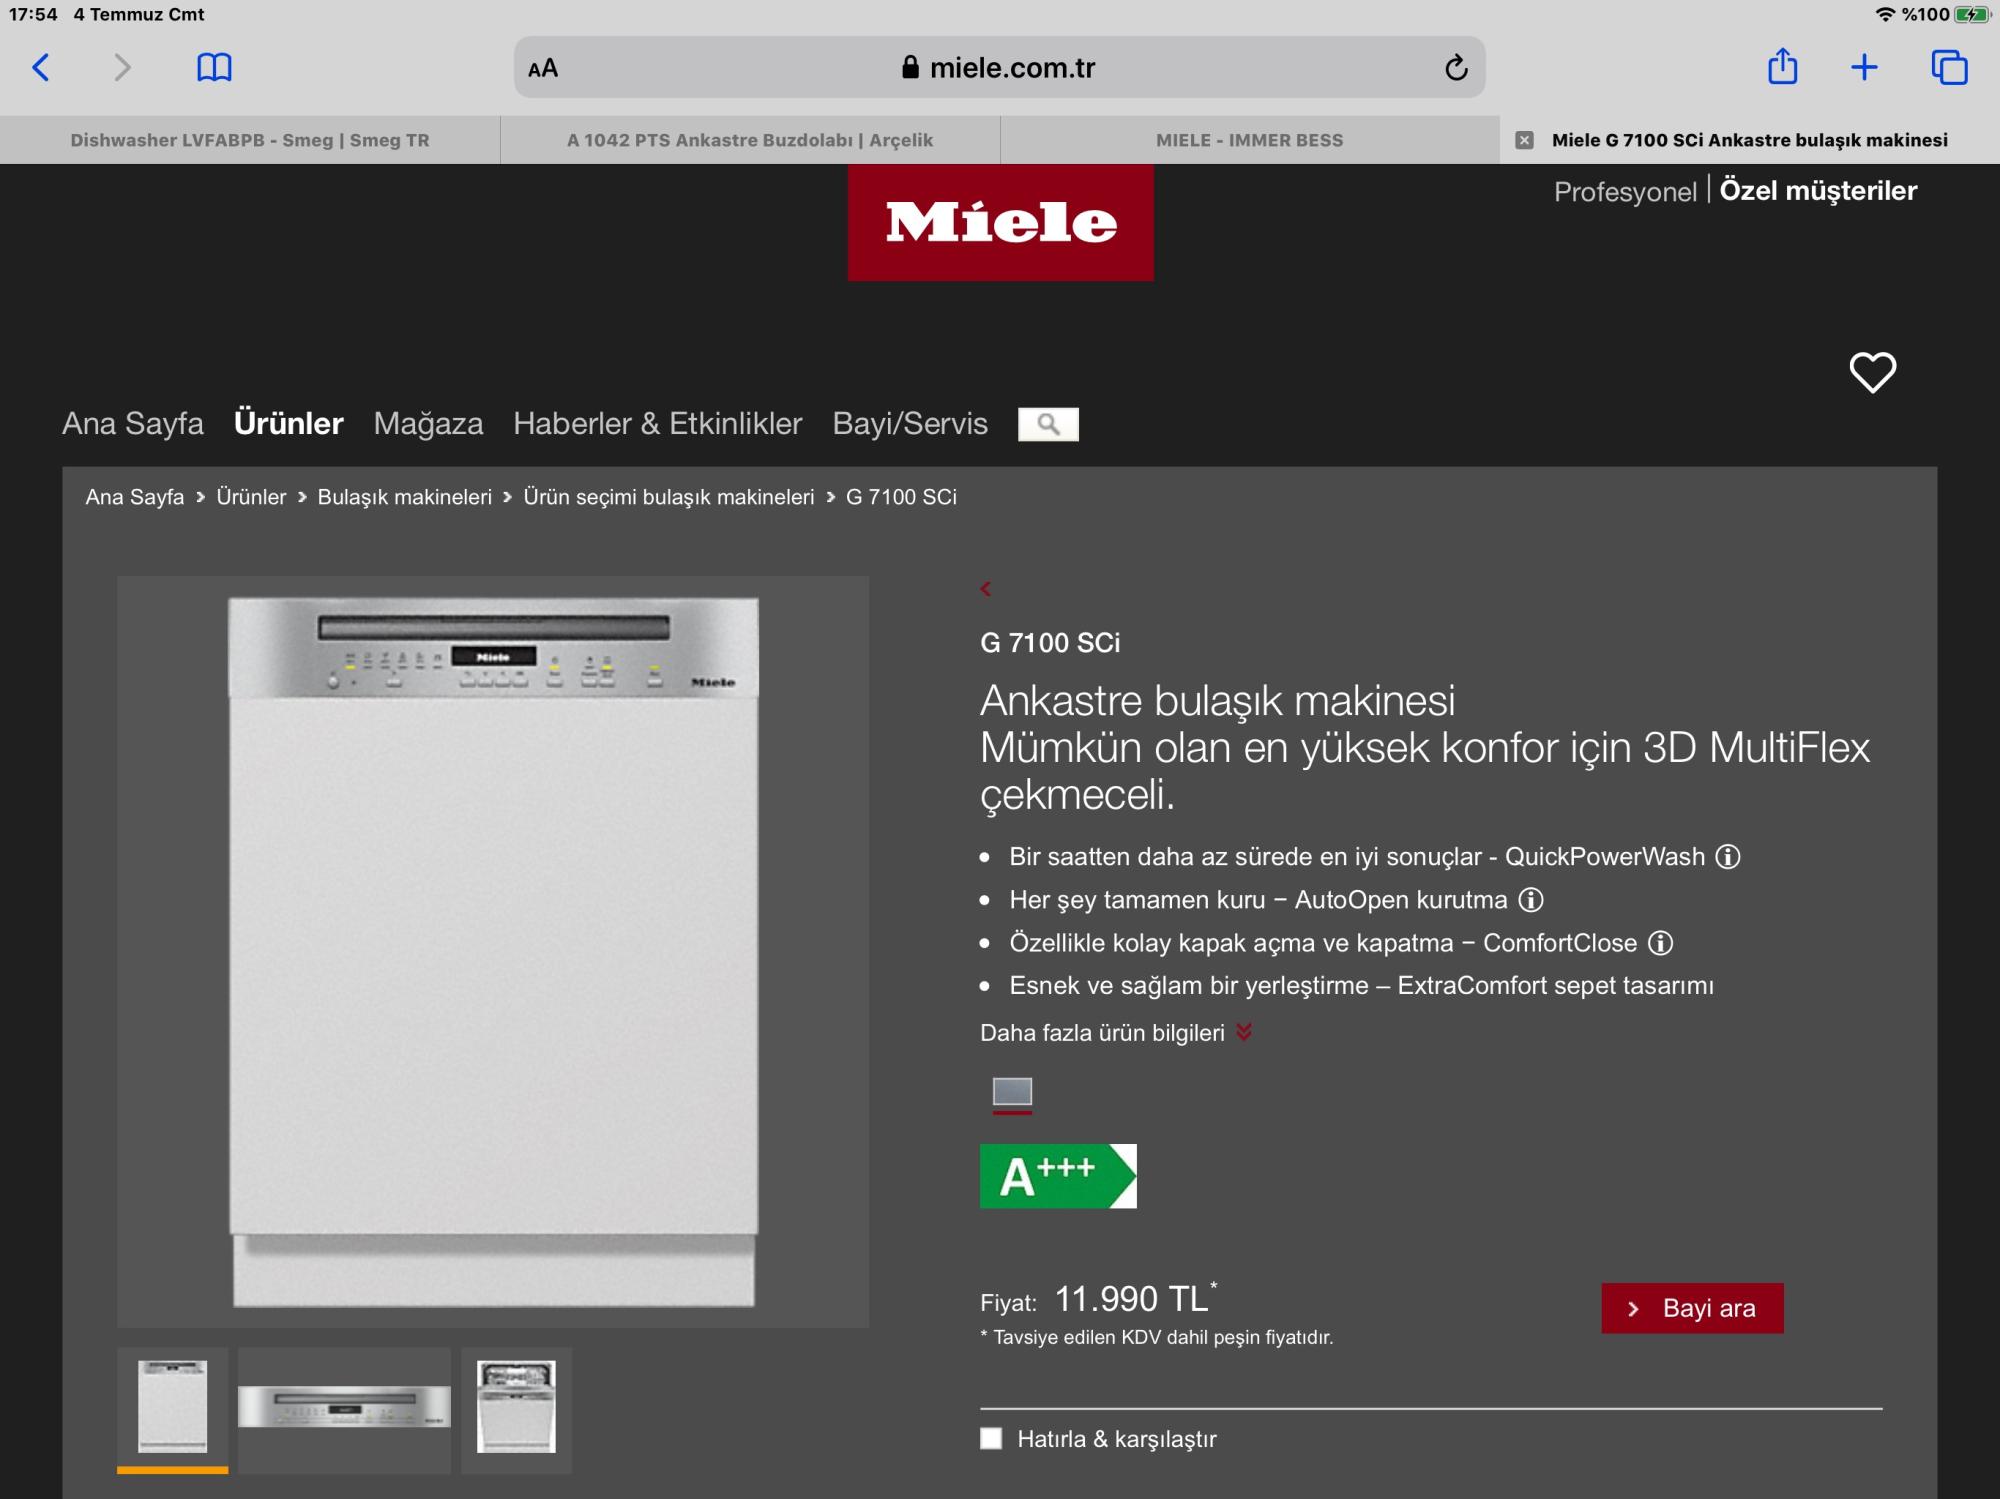
Task: Switch to Dishwasher LVFABPB Smeg tab
Action: [250, 140]
